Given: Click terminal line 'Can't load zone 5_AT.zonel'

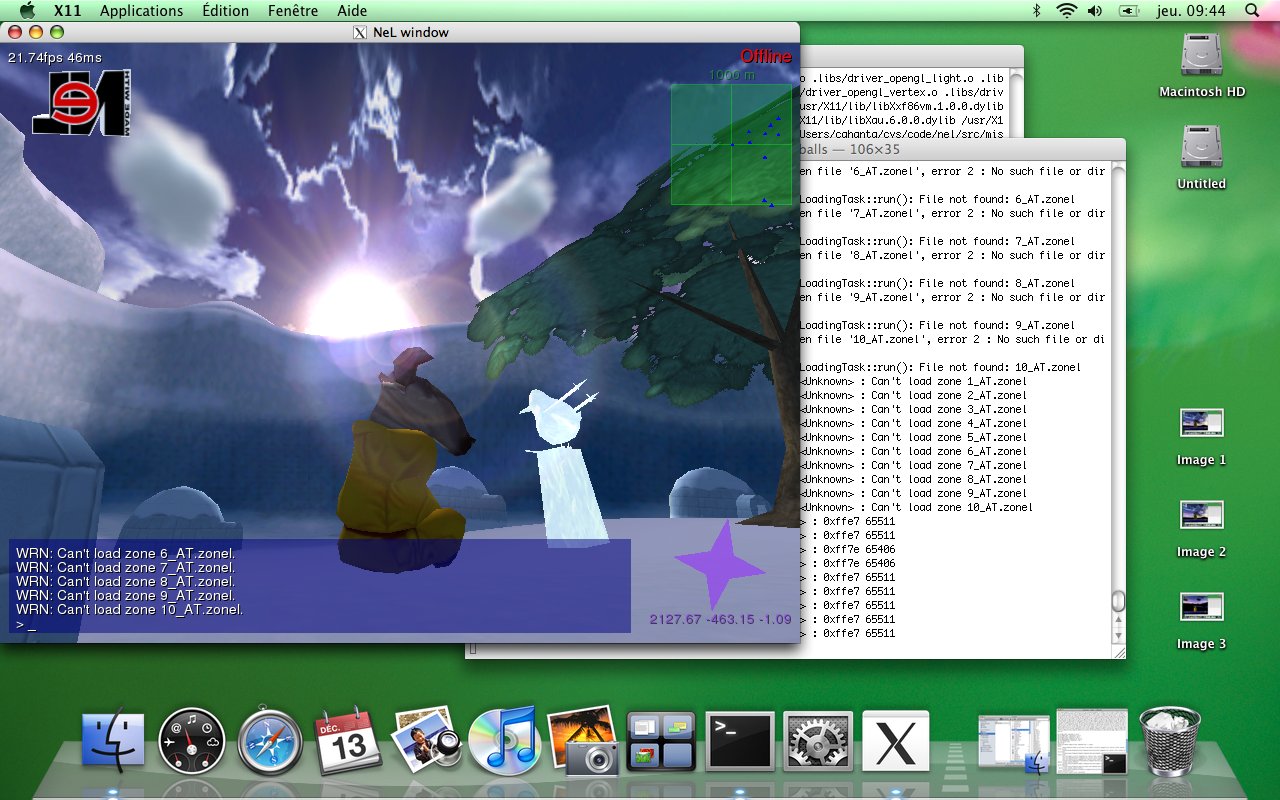Looking at the screenshot, I should pos(914,437).
